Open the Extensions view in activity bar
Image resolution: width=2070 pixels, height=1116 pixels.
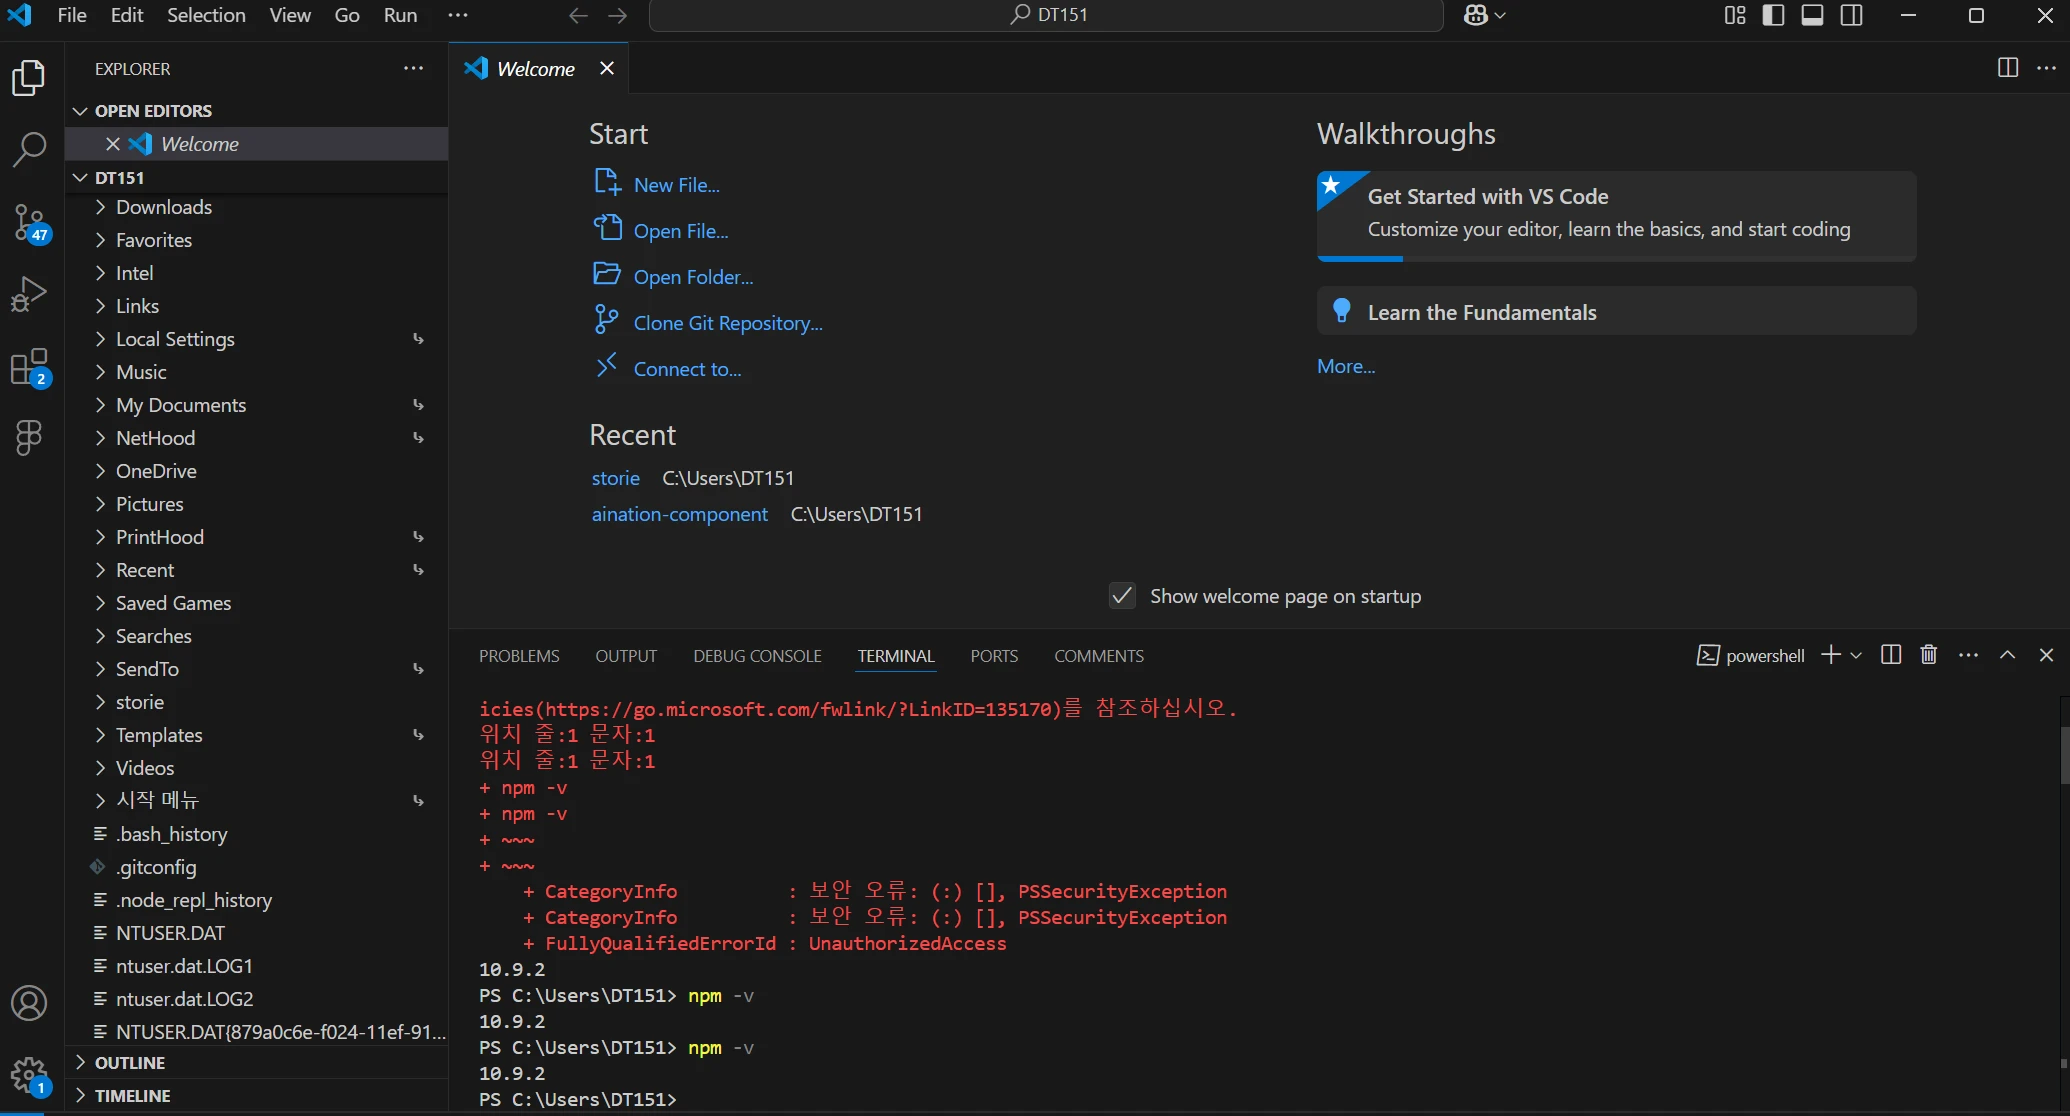pyautogui.click(x=29, y=367)
